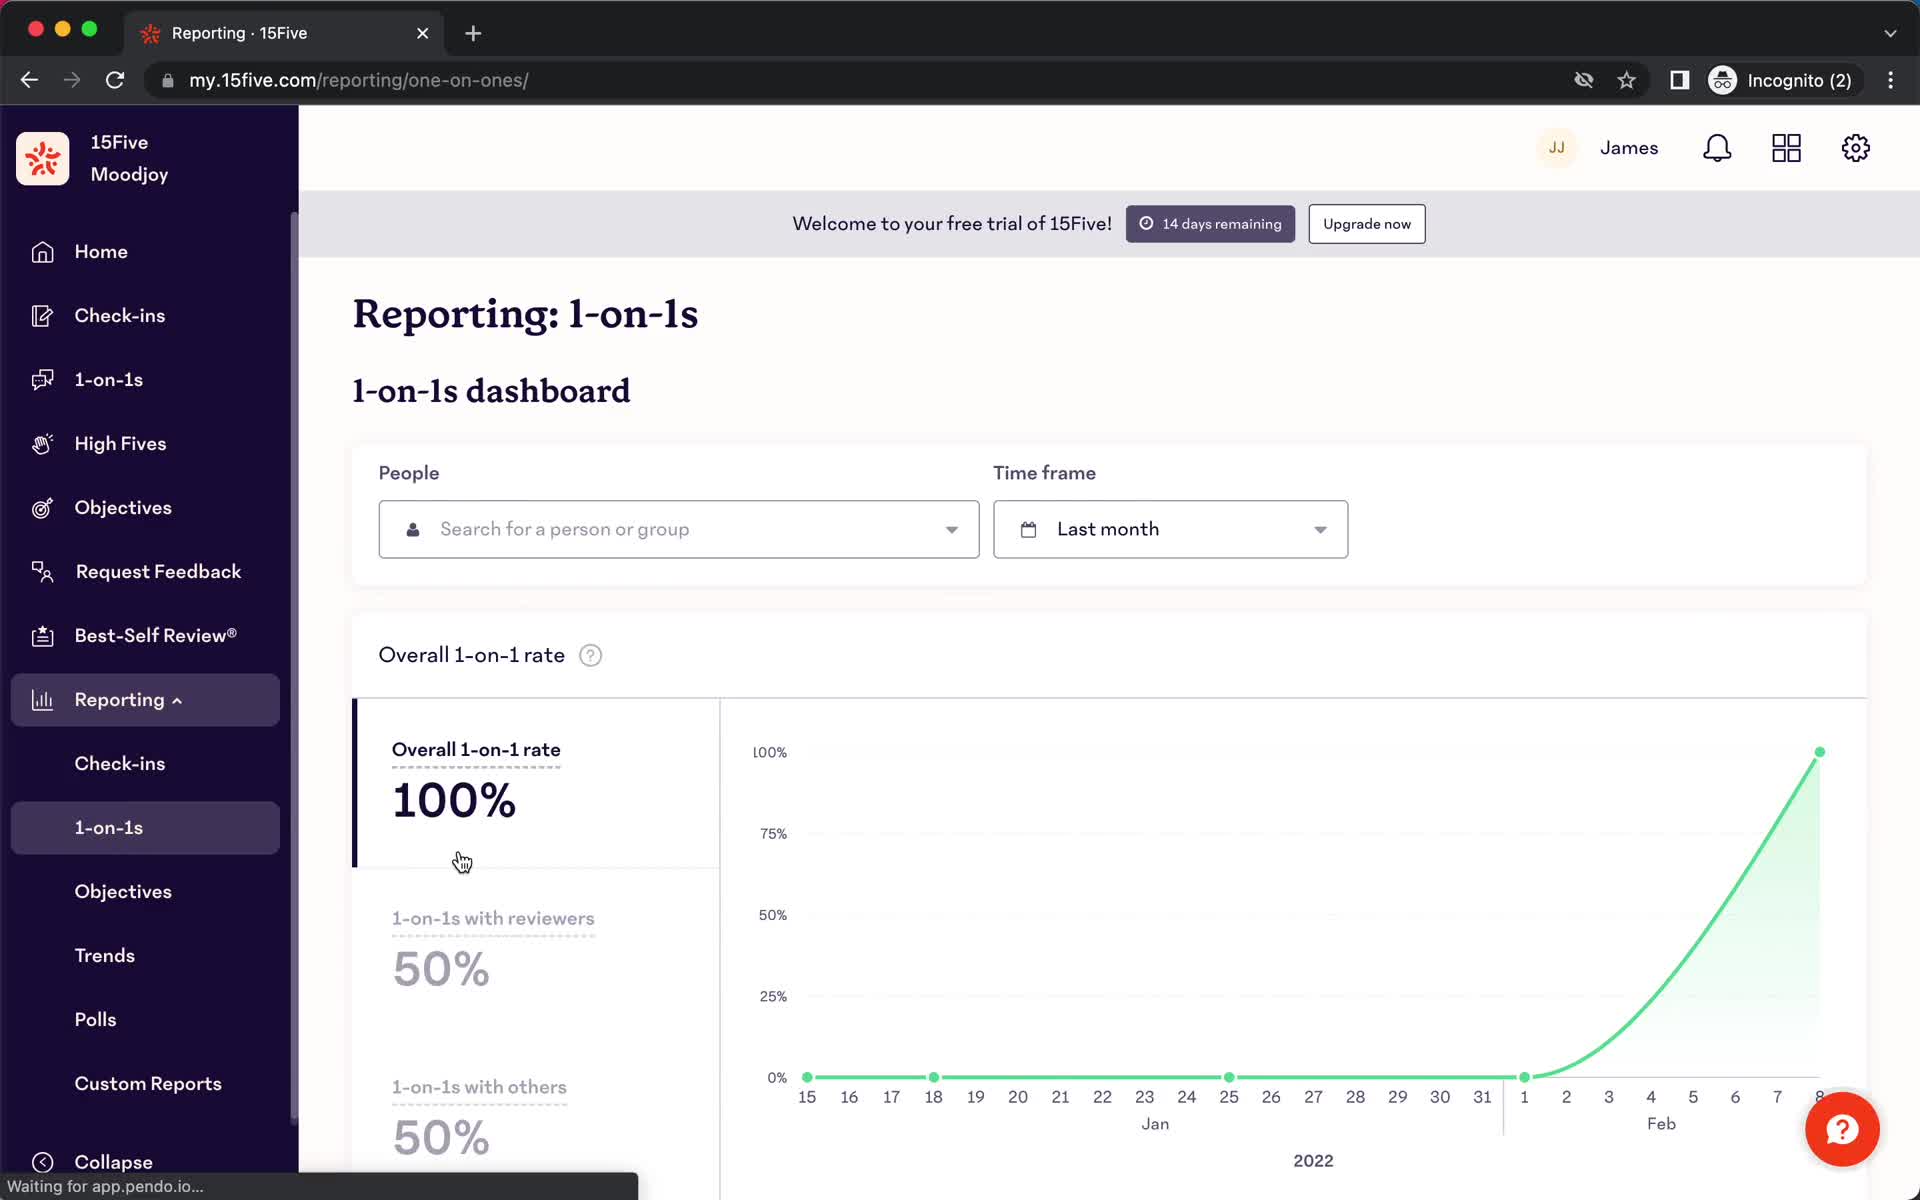Click the Request Feedback sidebar icon

pyautogui.click(x=41, y=571)
